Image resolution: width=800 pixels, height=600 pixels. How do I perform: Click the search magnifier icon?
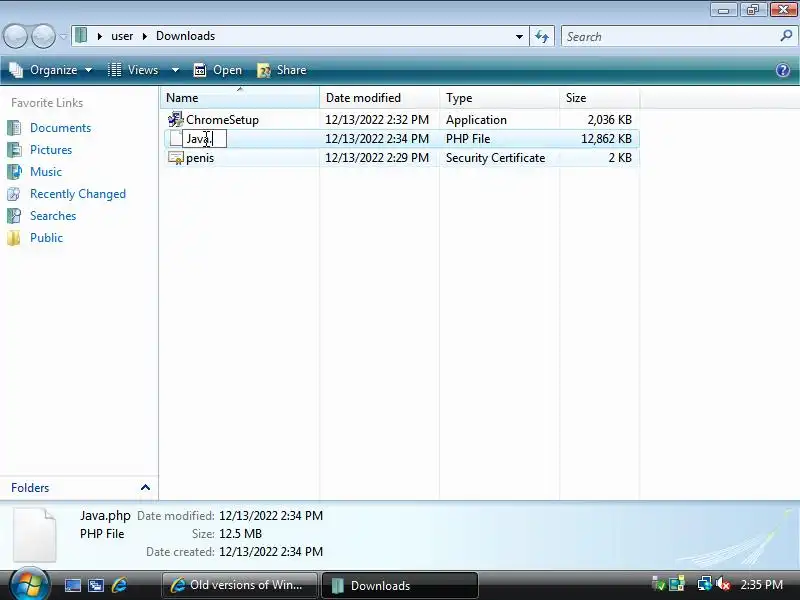pyautogui.click(x=786, y=36)
